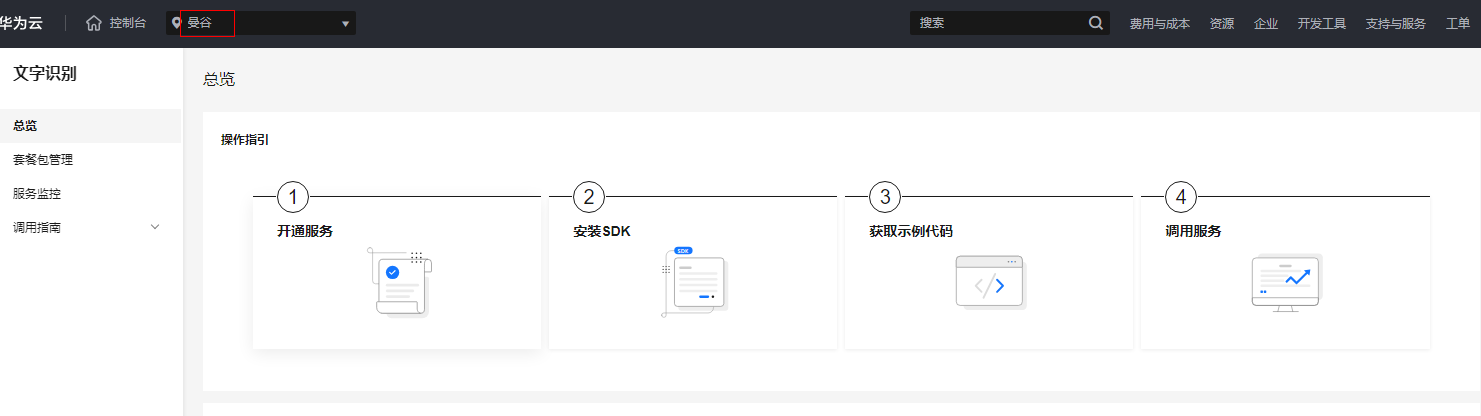
Task: Click the 支持与服务 link
Action: click(1395, 24)
